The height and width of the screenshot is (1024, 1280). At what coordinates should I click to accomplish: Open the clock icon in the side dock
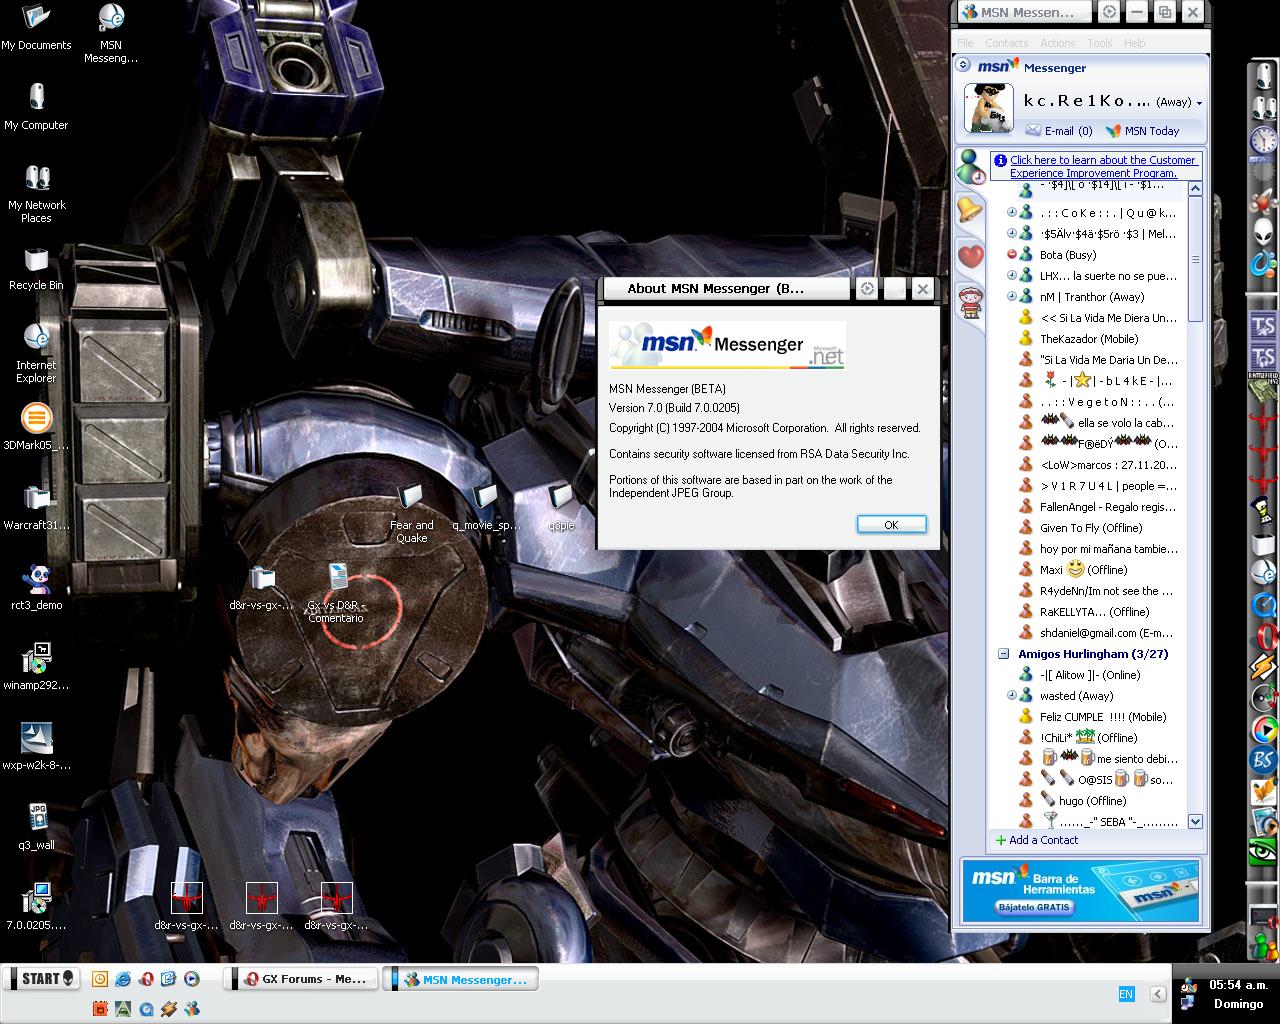(1264, 140)
